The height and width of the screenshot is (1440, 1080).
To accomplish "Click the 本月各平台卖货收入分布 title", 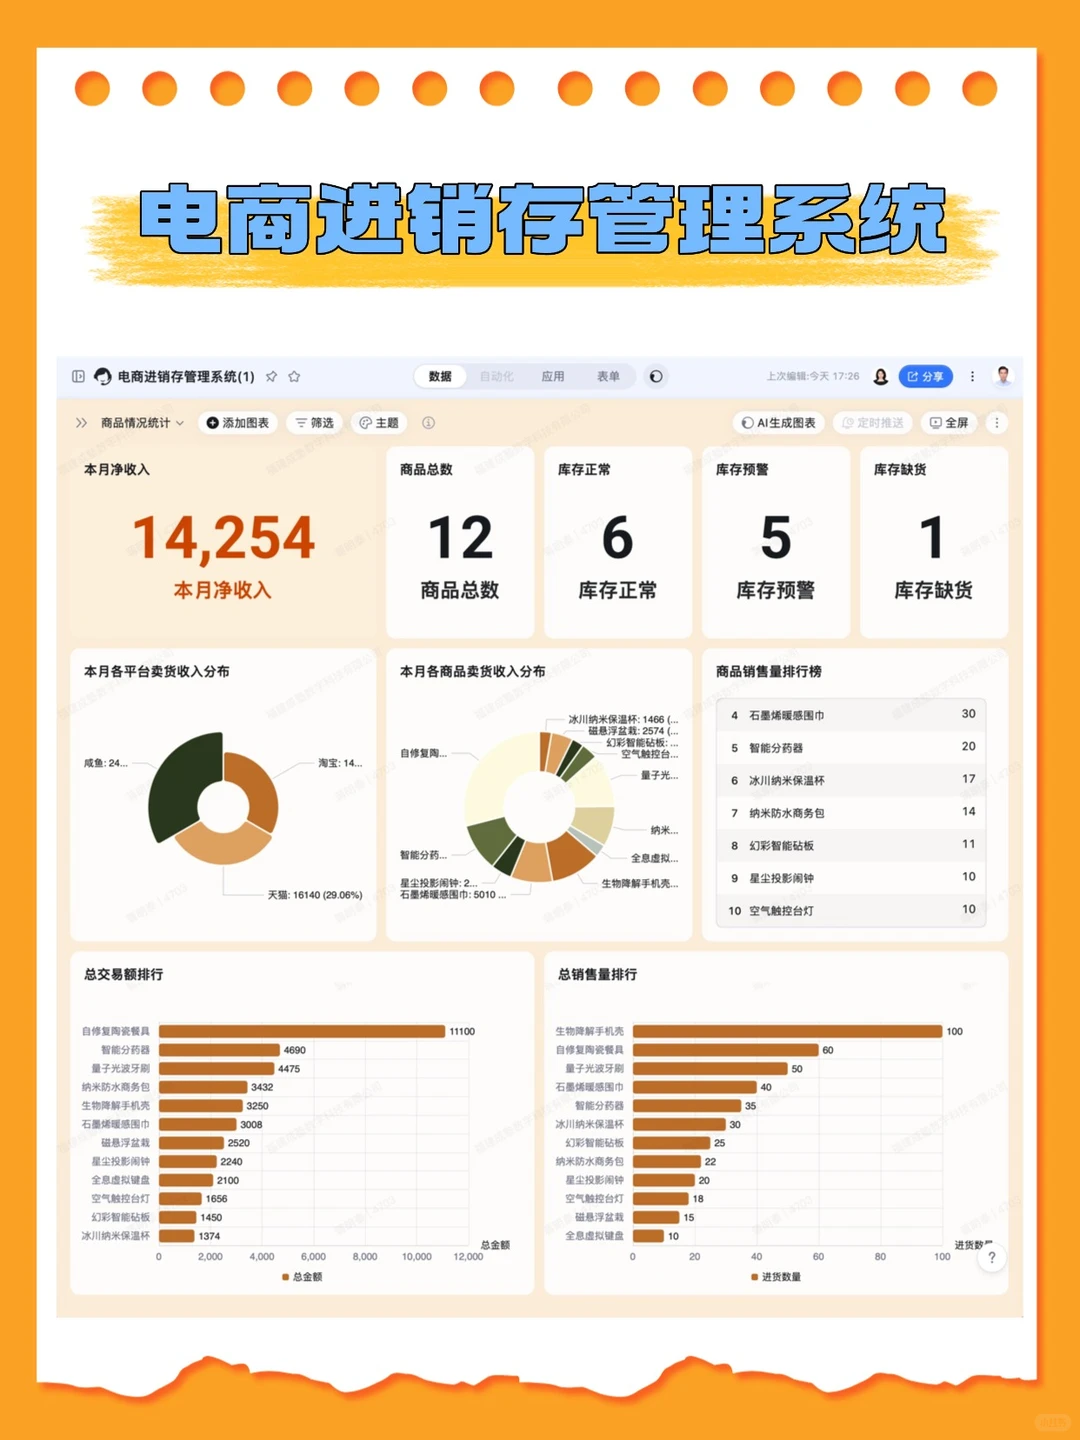I will [156, 671].
